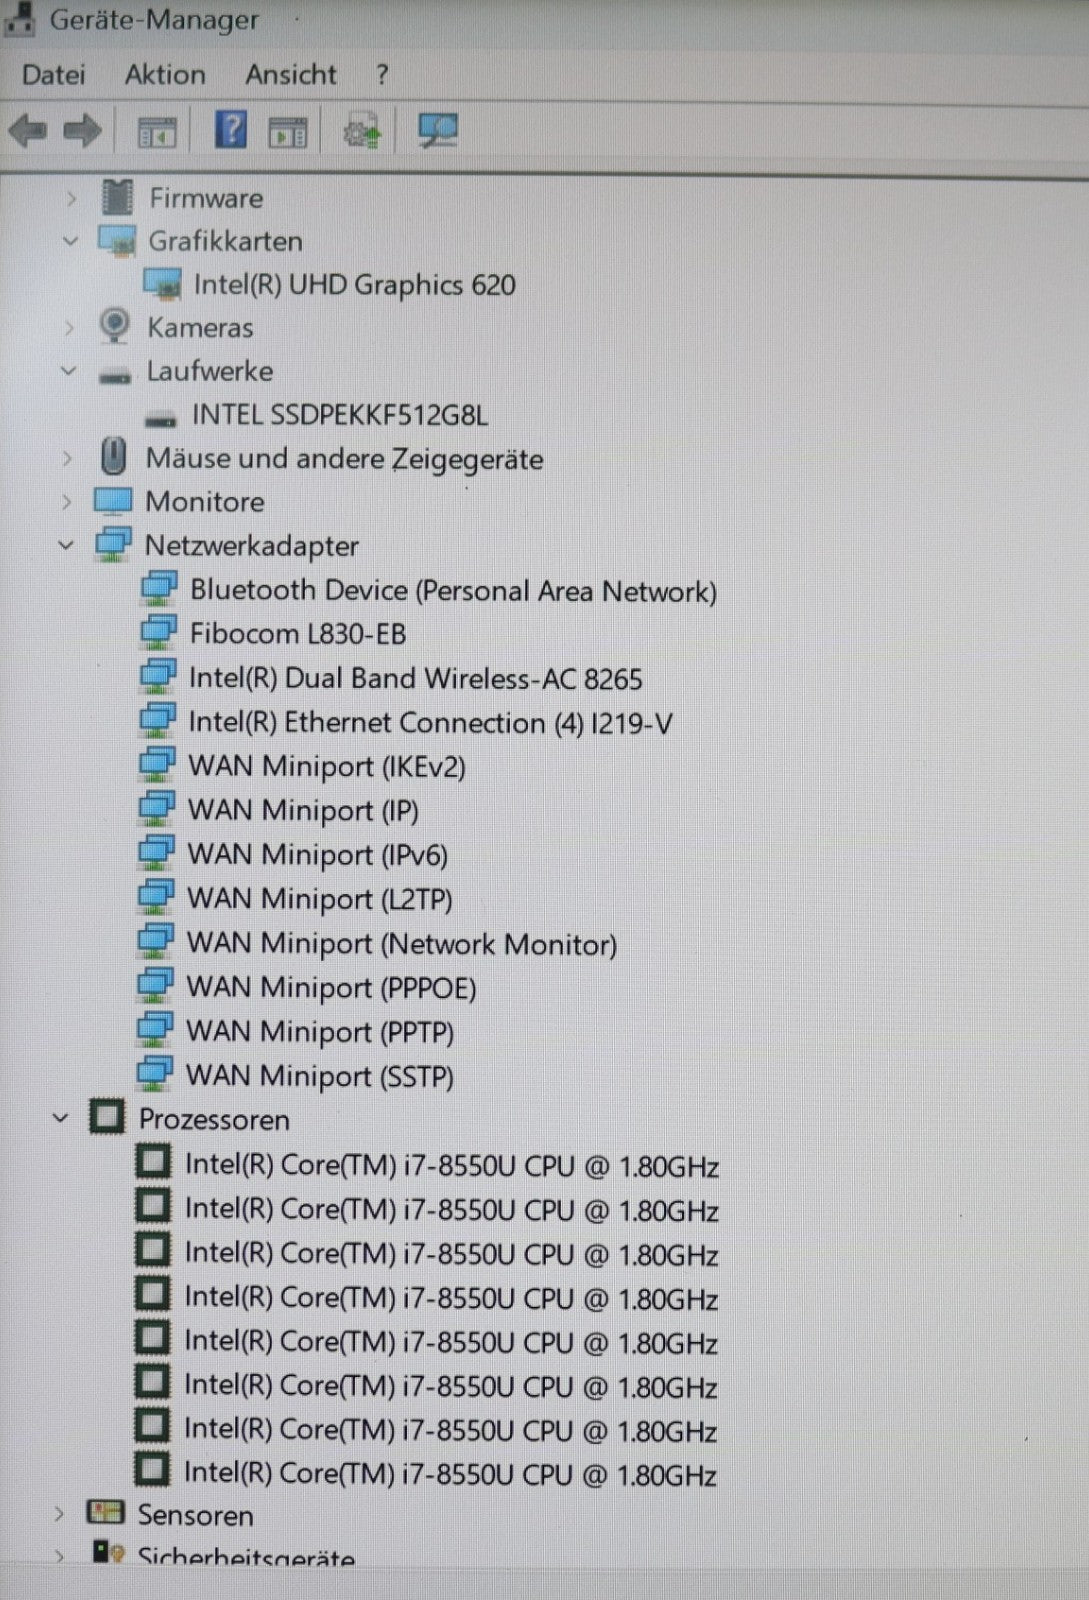Image resolution: width=1089 pixels, height=1600 pixels.
Task: Select INTEL SSDPEKKF512G8L drive entry
Action: coord(340,415)
